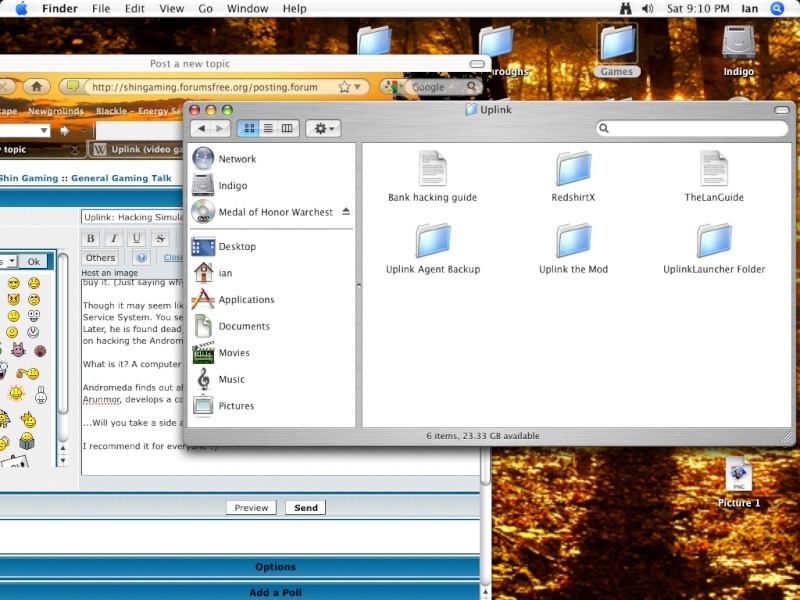Open the Go menu
The height and width of the screenshot is (600, 800).
pos(206,9)
